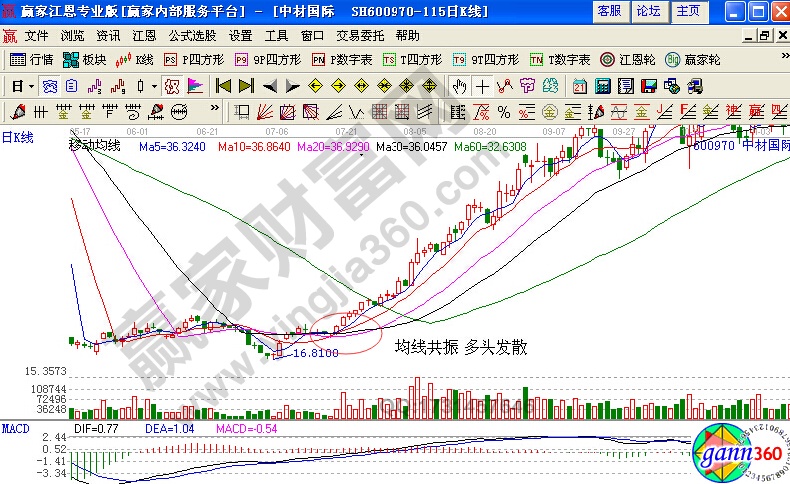The height and width of the screenshot is (484, 790).
Task: Open the 公式选股 menu
Action: 192,35
